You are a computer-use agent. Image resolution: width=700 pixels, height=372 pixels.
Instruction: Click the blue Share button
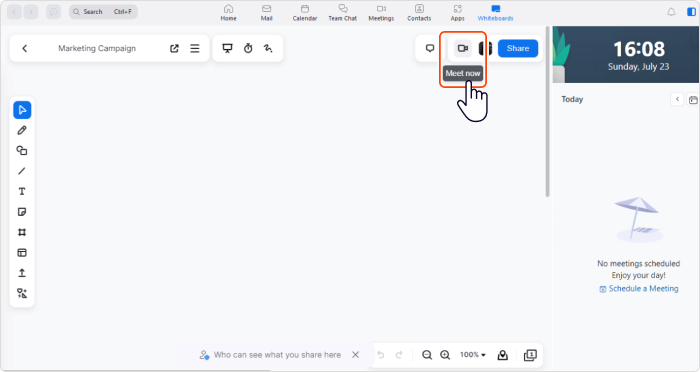tap(518, 48)
